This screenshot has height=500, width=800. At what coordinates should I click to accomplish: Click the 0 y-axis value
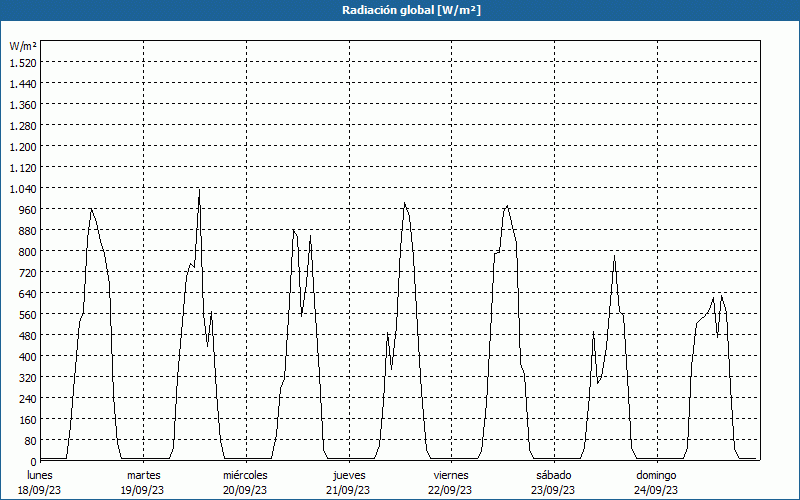point(34,461)
